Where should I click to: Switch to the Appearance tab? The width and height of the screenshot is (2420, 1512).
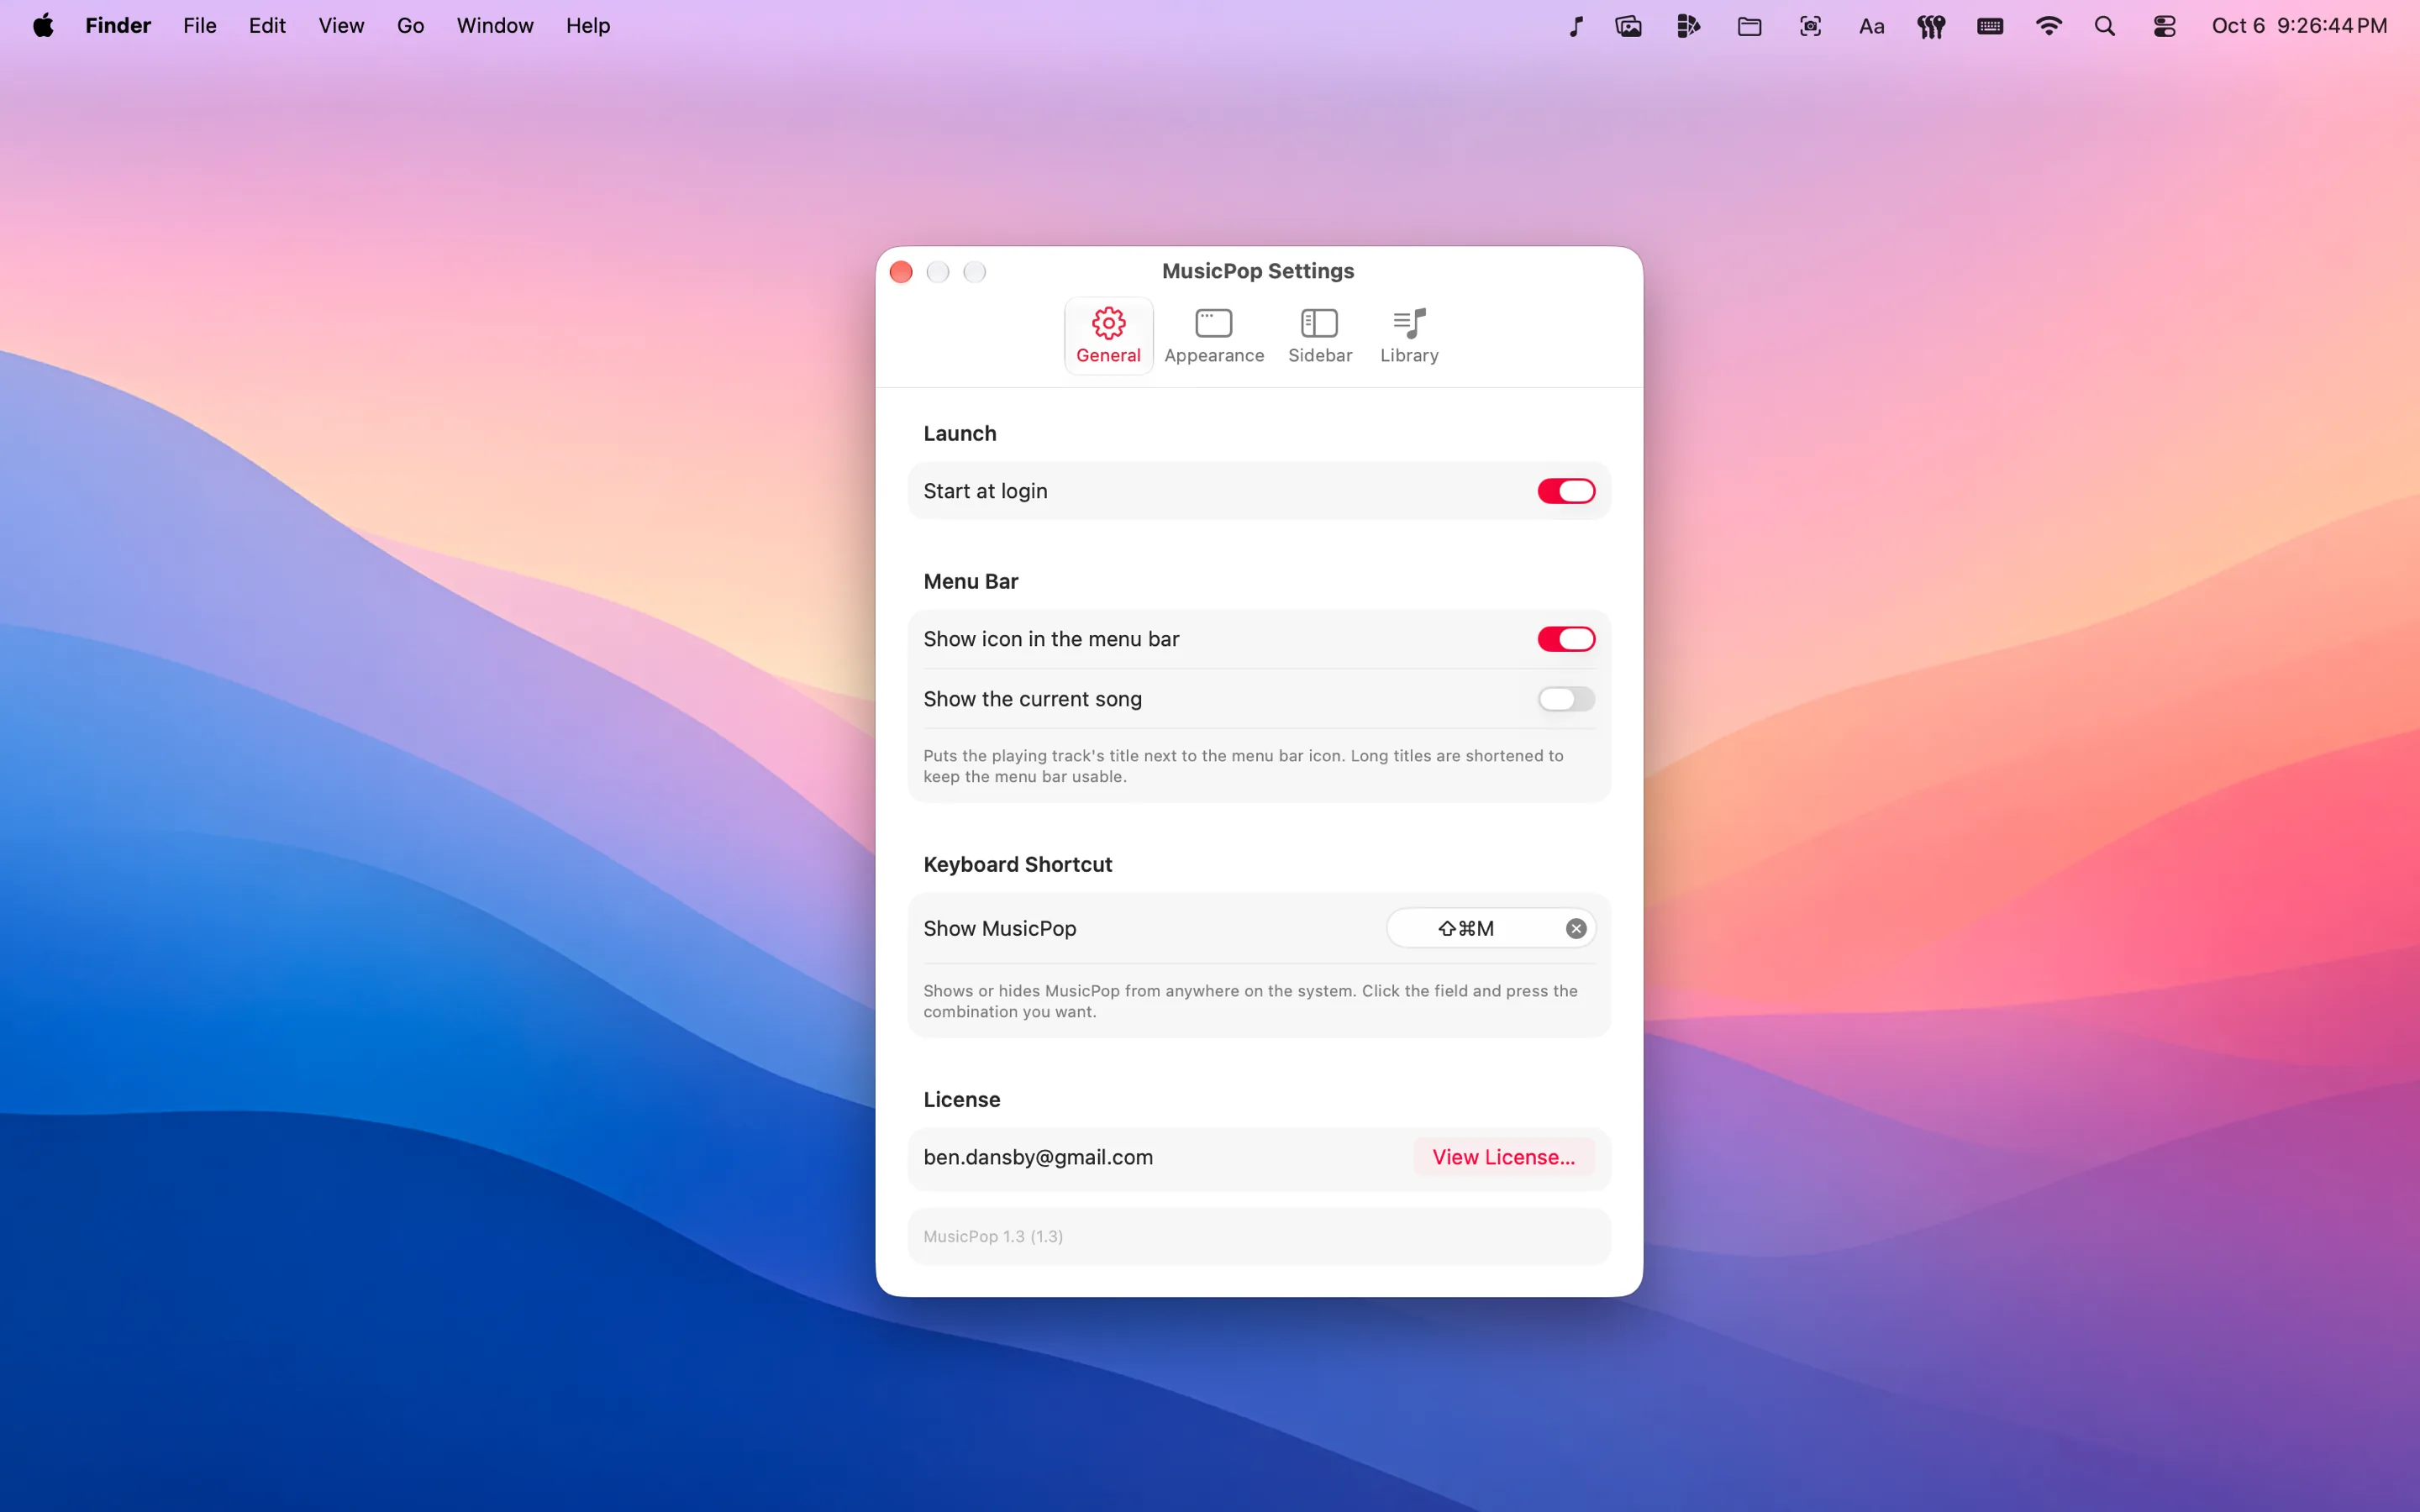point(1214,336)
